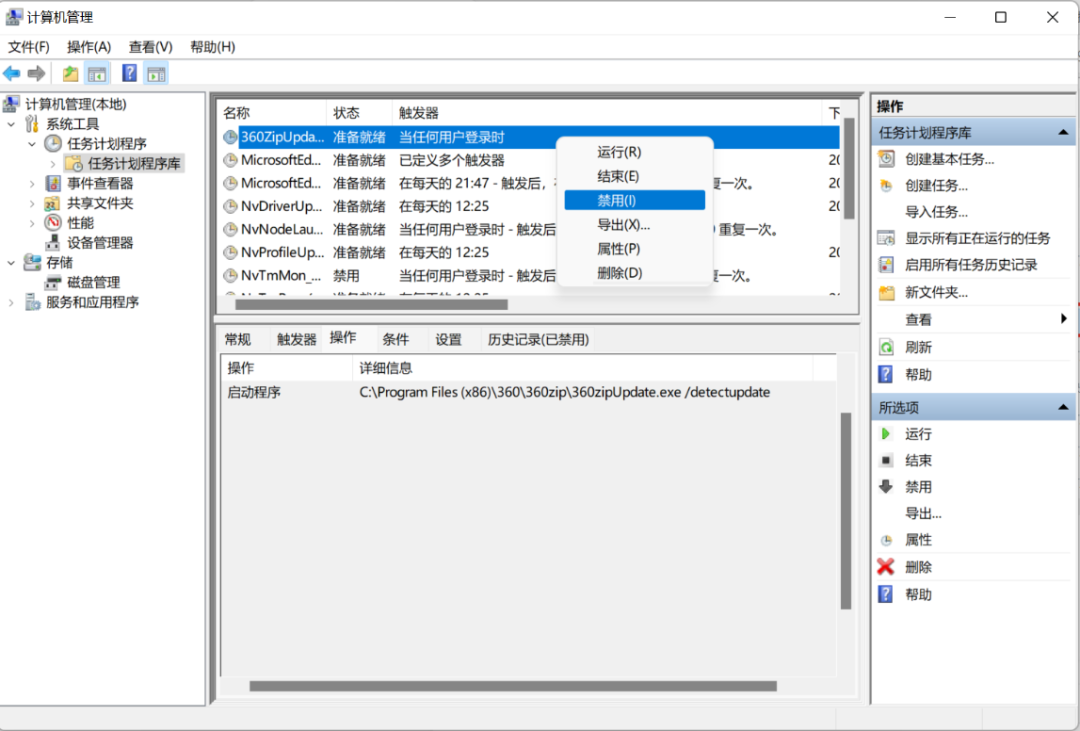The height and width of the screenshot is (731, 1080).
Task: Open the 查看 submenu arrow in actions
Action: (1064, 318)
